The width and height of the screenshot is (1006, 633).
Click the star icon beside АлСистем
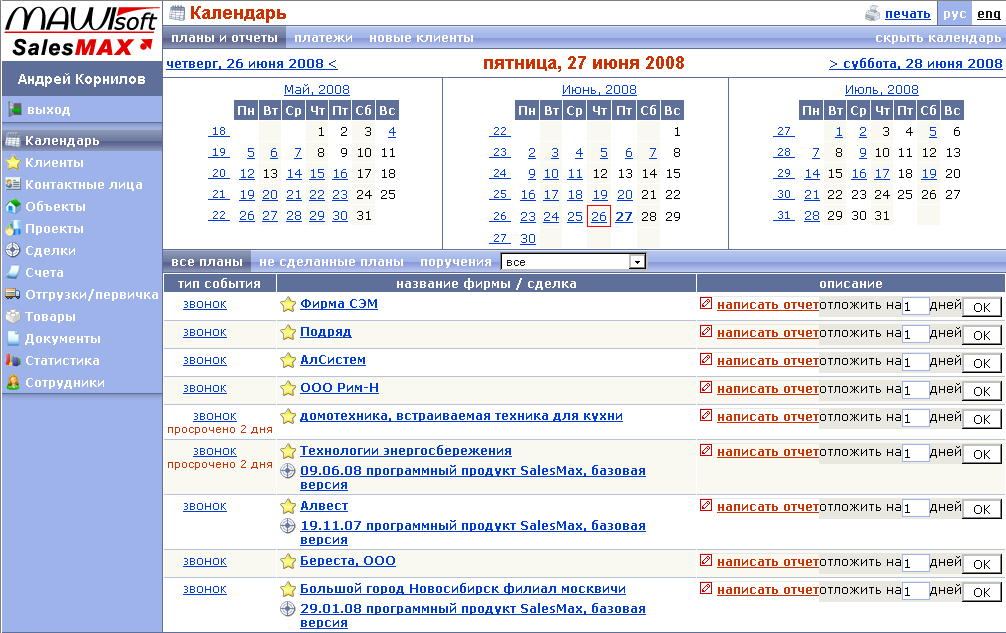288,360
